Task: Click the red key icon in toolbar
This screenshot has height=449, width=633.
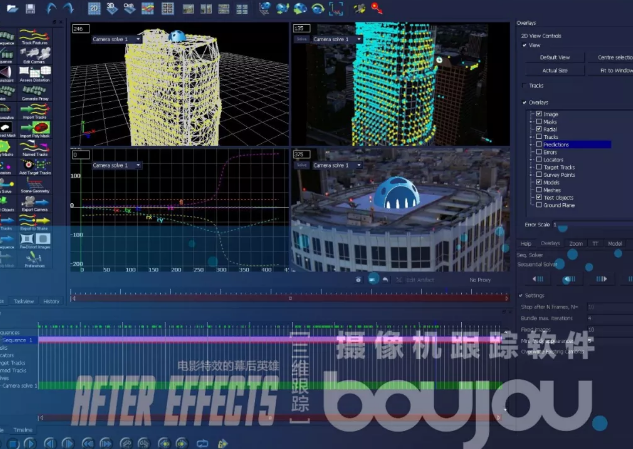Action: [377, 8]
